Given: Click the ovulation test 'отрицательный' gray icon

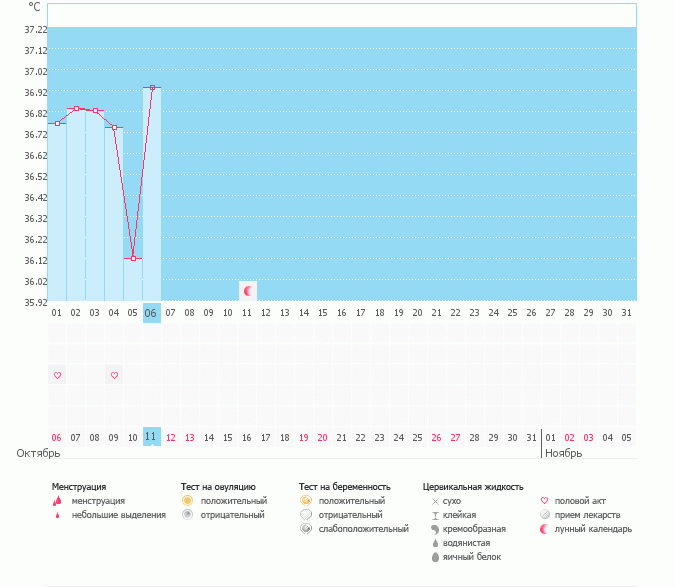Looking at the screenshot, I should click(x=187, y=515).
